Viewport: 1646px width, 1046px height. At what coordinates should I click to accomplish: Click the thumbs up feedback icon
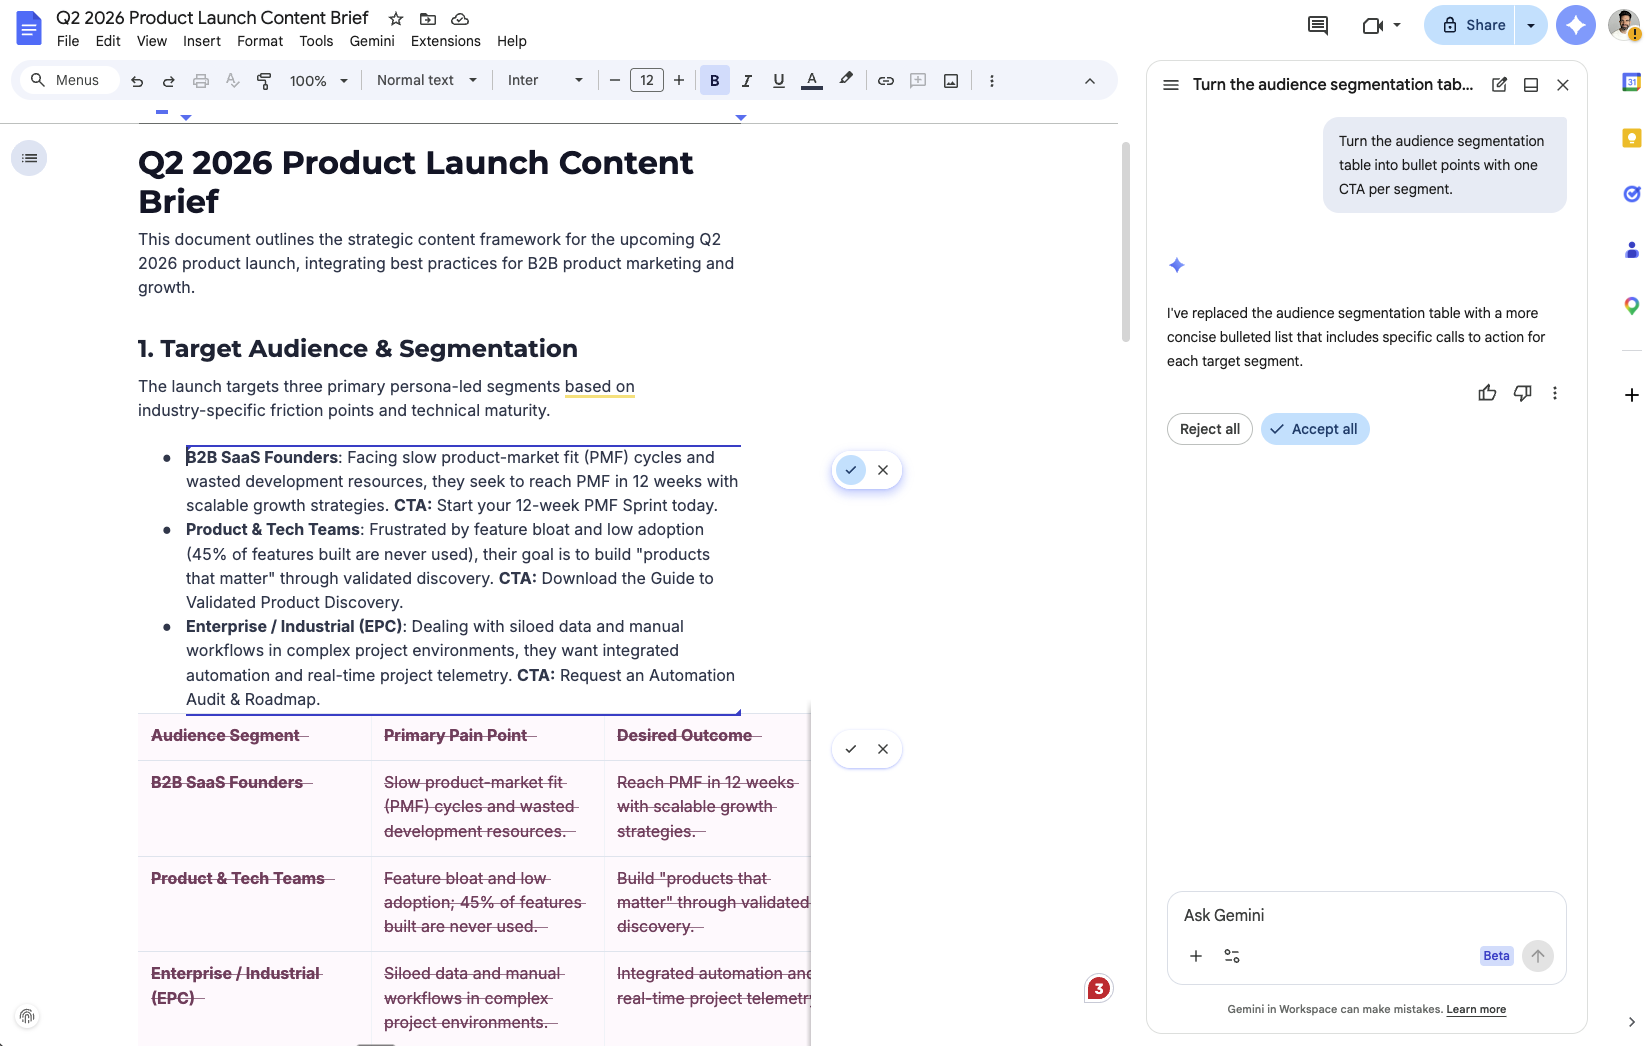pyautogui.click(x=1487, y=393)
